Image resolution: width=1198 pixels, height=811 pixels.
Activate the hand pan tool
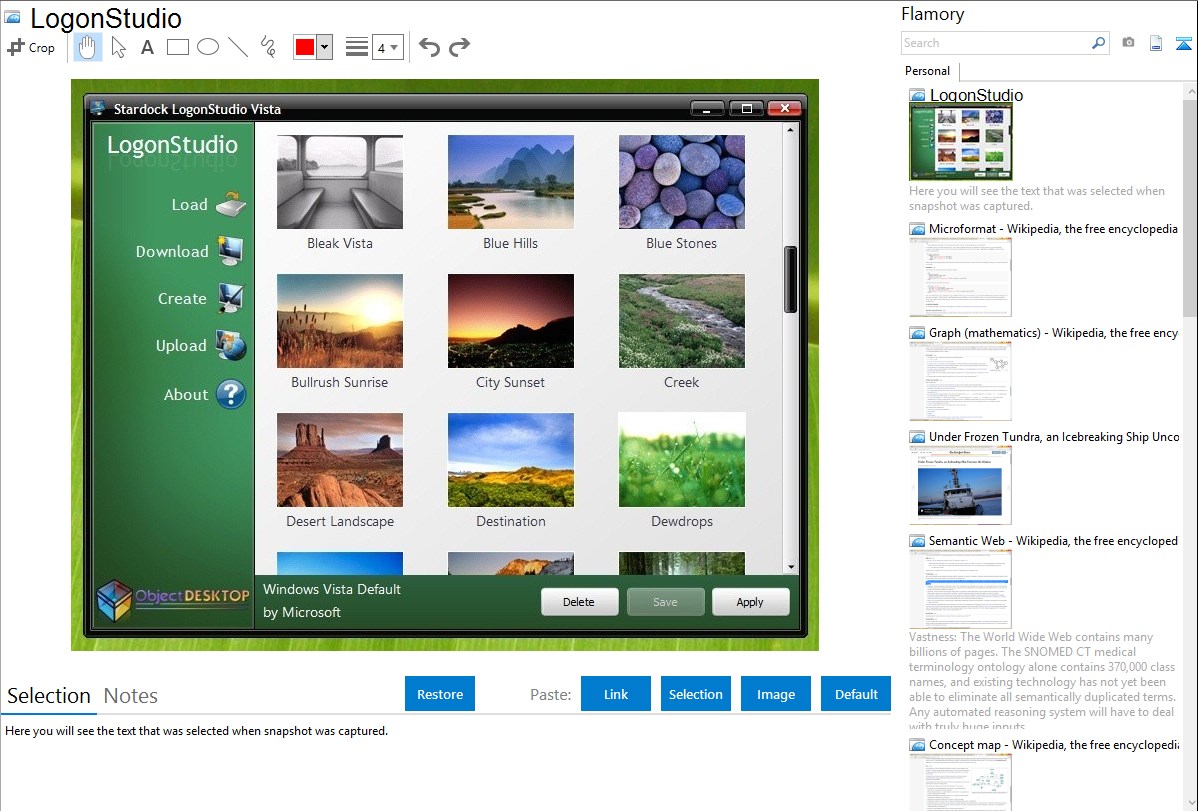[x=87, y=47]
